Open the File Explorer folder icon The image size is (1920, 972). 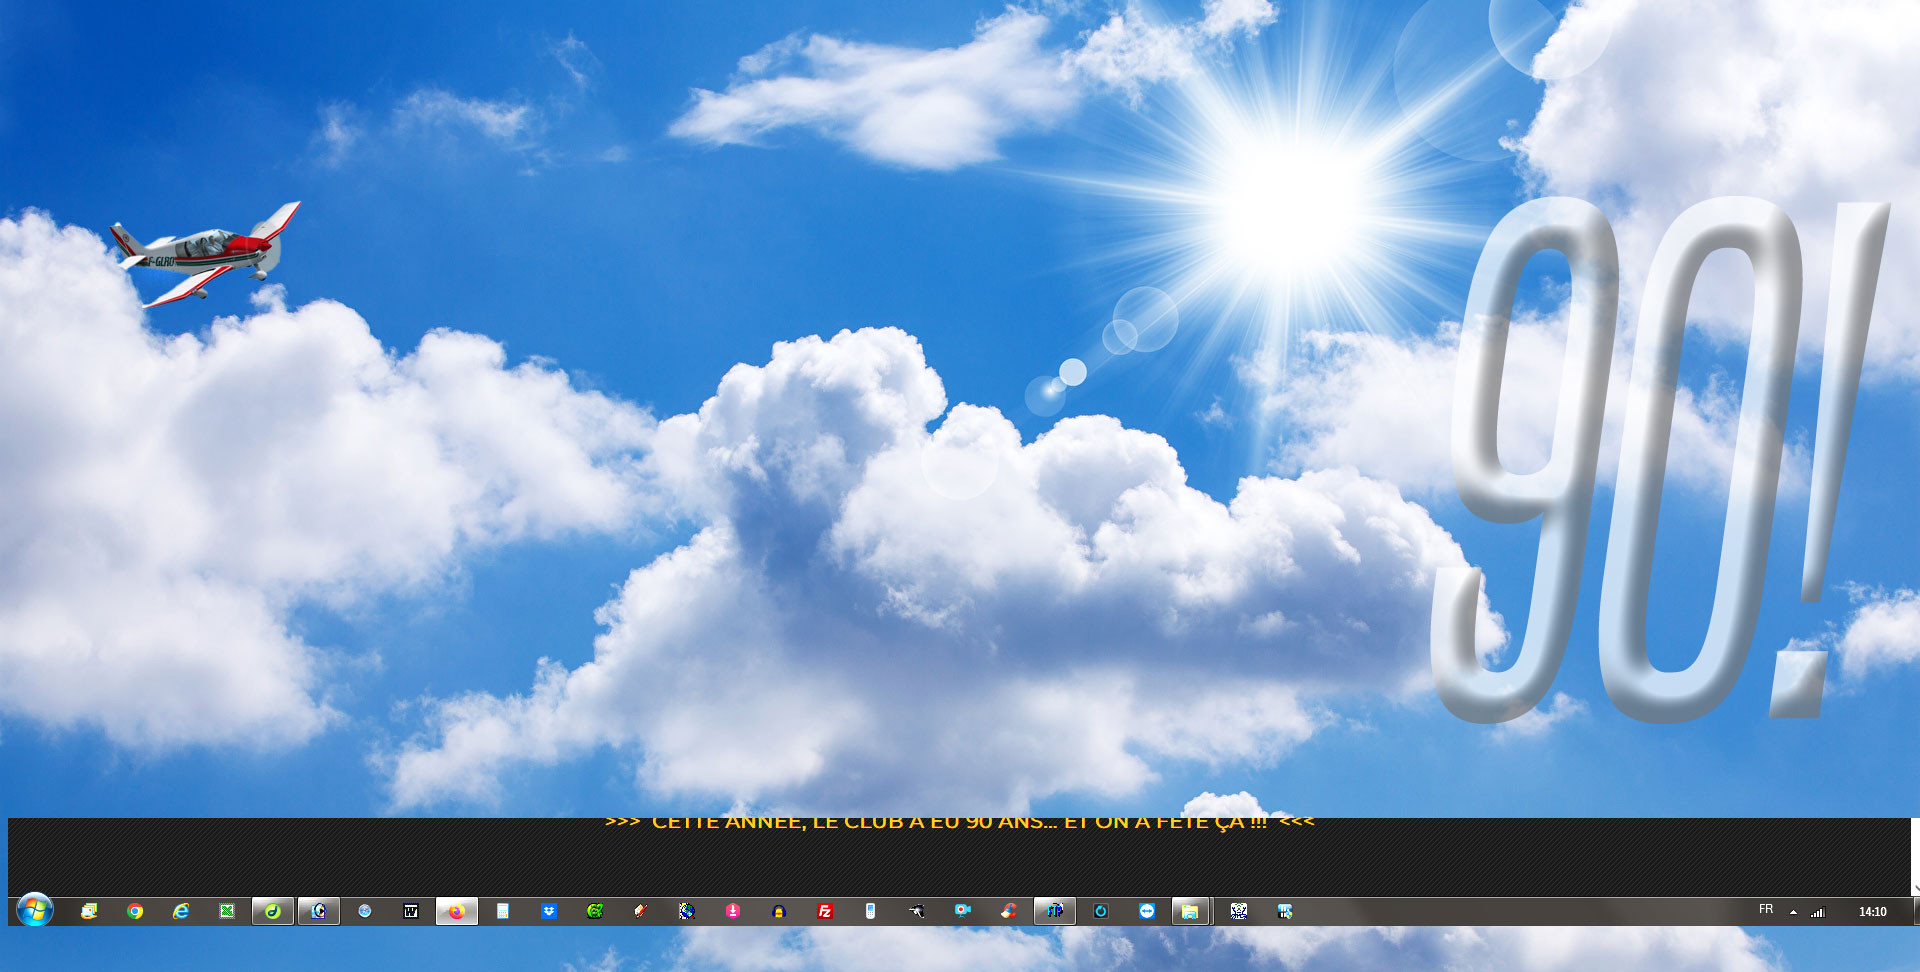pos(1190,911)
